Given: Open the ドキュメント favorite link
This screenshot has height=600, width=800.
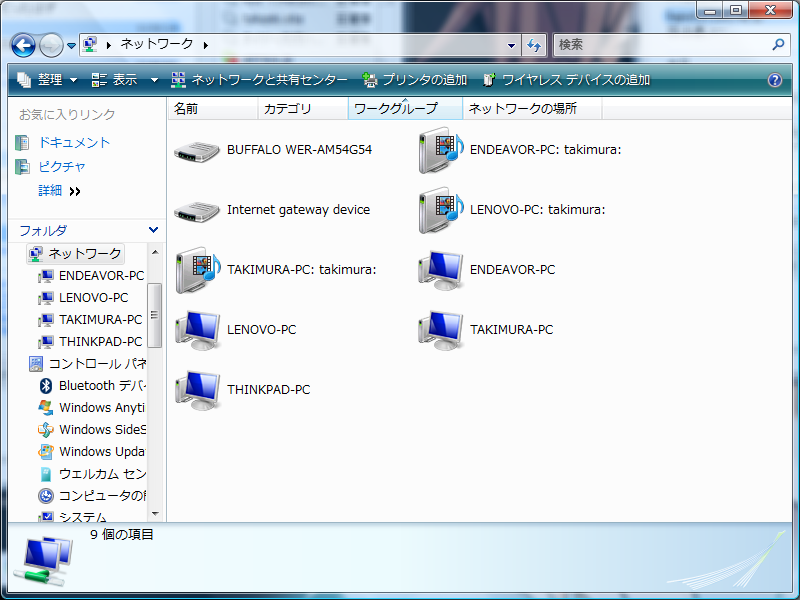Looking at the screenshot, I should [x=74, y=142].
